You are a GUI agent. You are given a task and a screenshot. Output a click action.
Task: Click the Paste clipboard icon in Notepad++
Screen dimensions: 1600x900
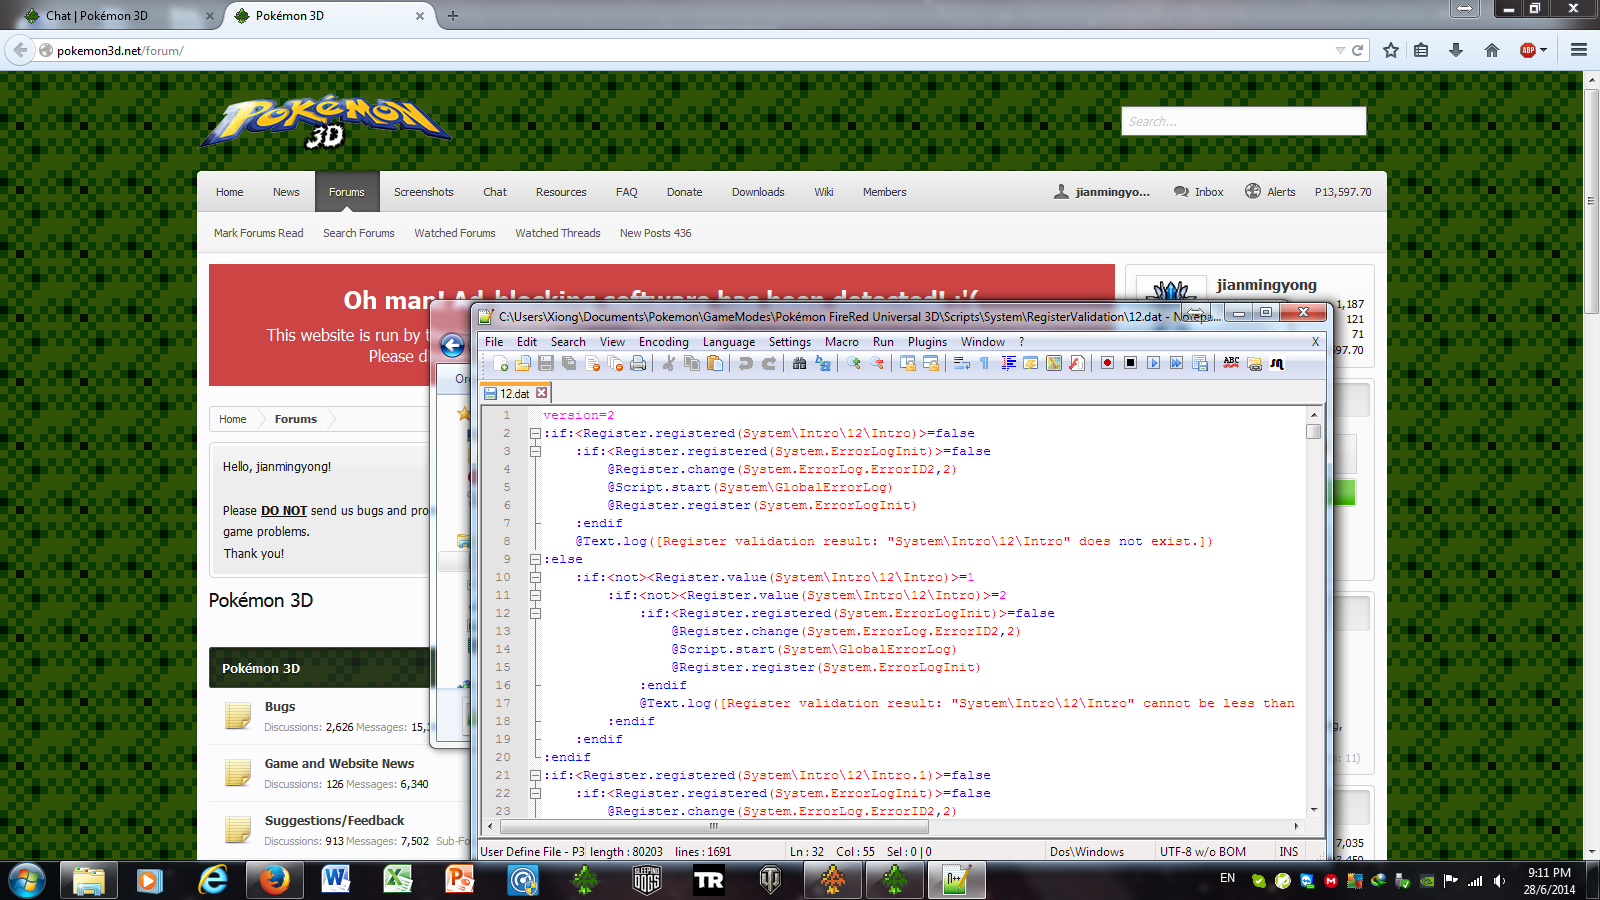click(x=714, y=364)
